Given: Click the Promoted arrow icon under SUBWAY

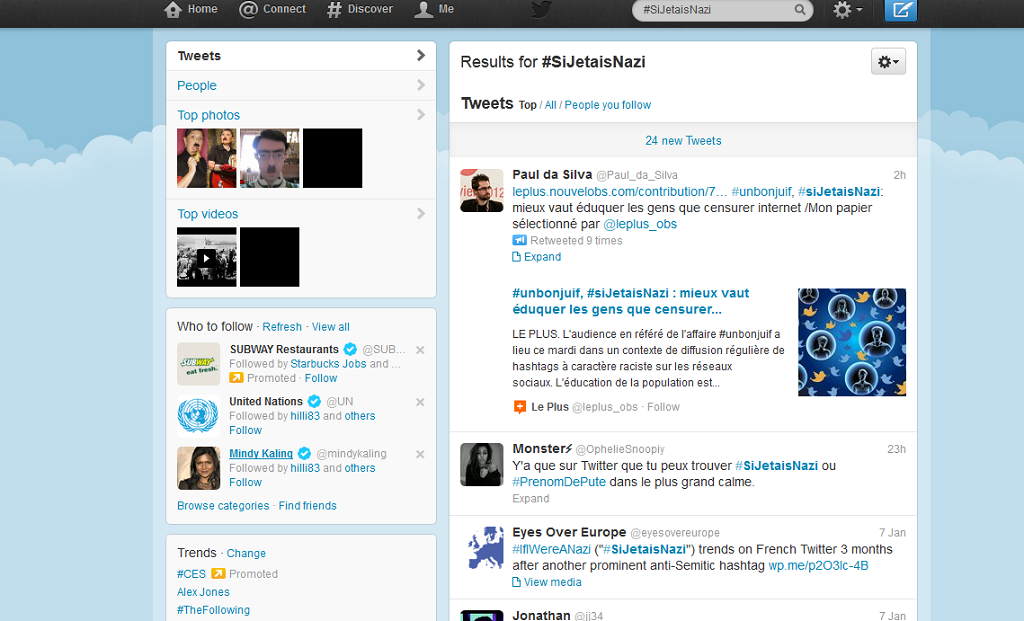Looking at the screenshot, I should [x=236, y=378].
